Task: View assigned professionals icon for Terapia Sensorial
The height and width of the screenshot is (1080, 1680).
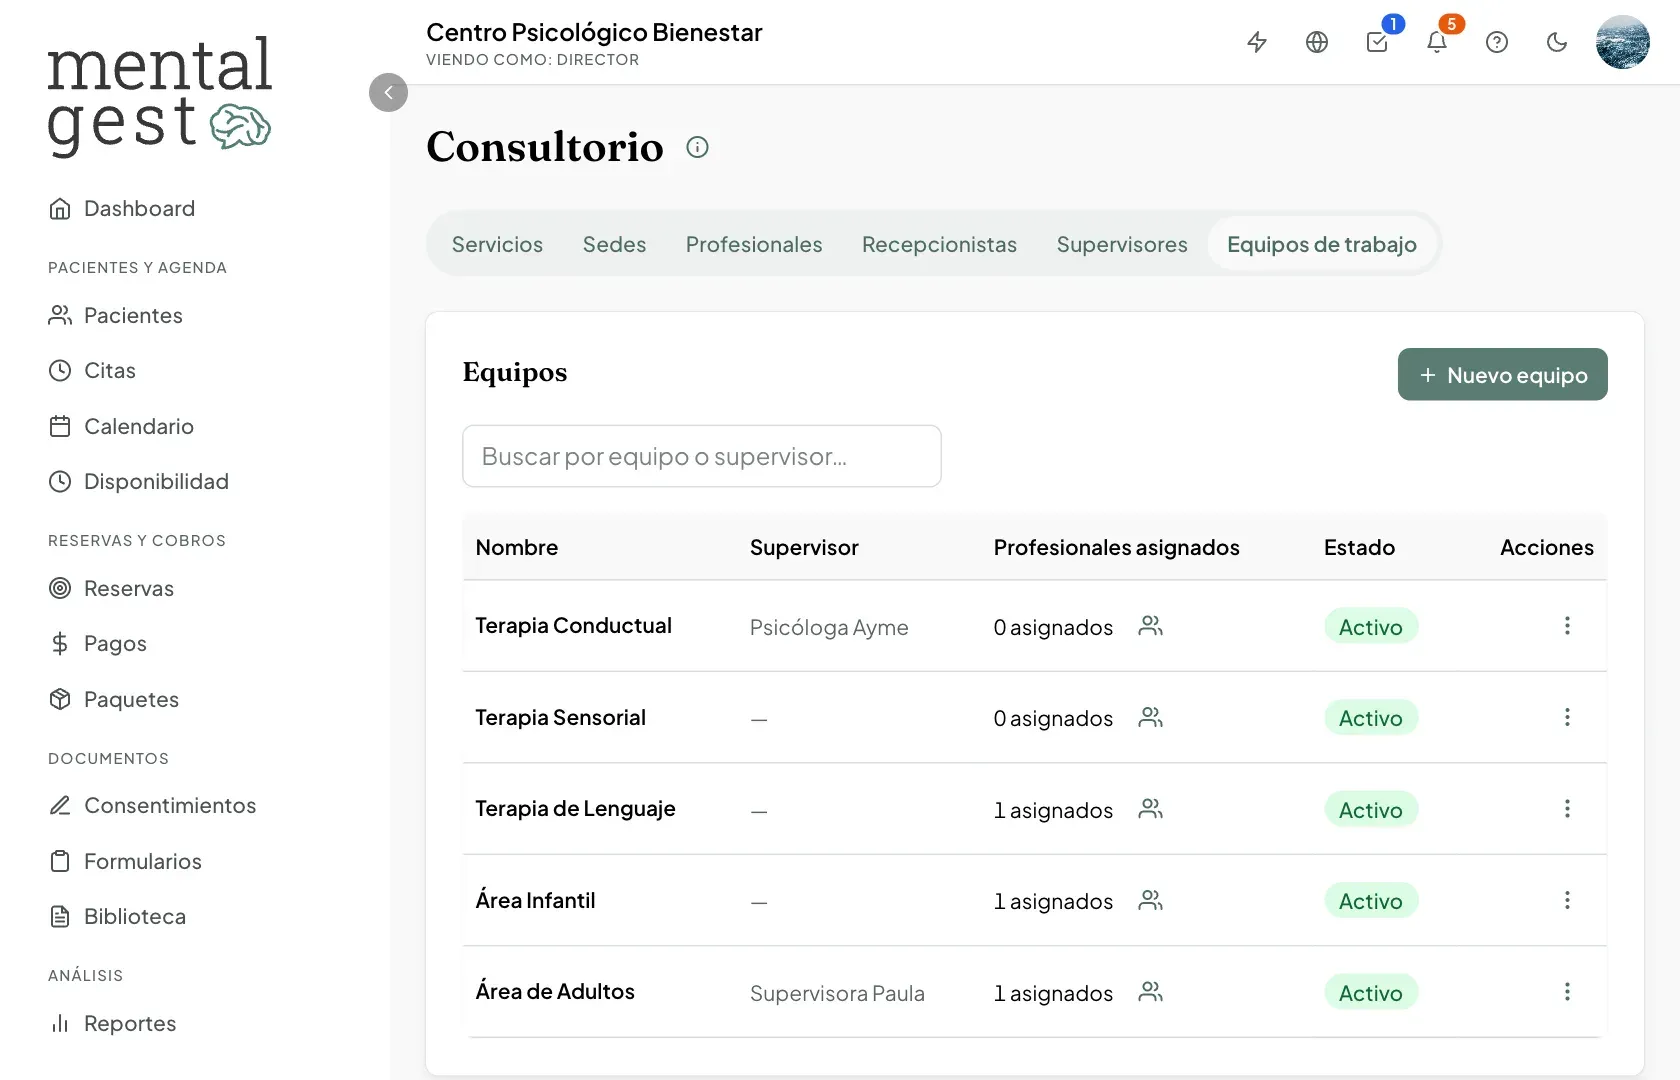Action: (x=1151, y=717)
